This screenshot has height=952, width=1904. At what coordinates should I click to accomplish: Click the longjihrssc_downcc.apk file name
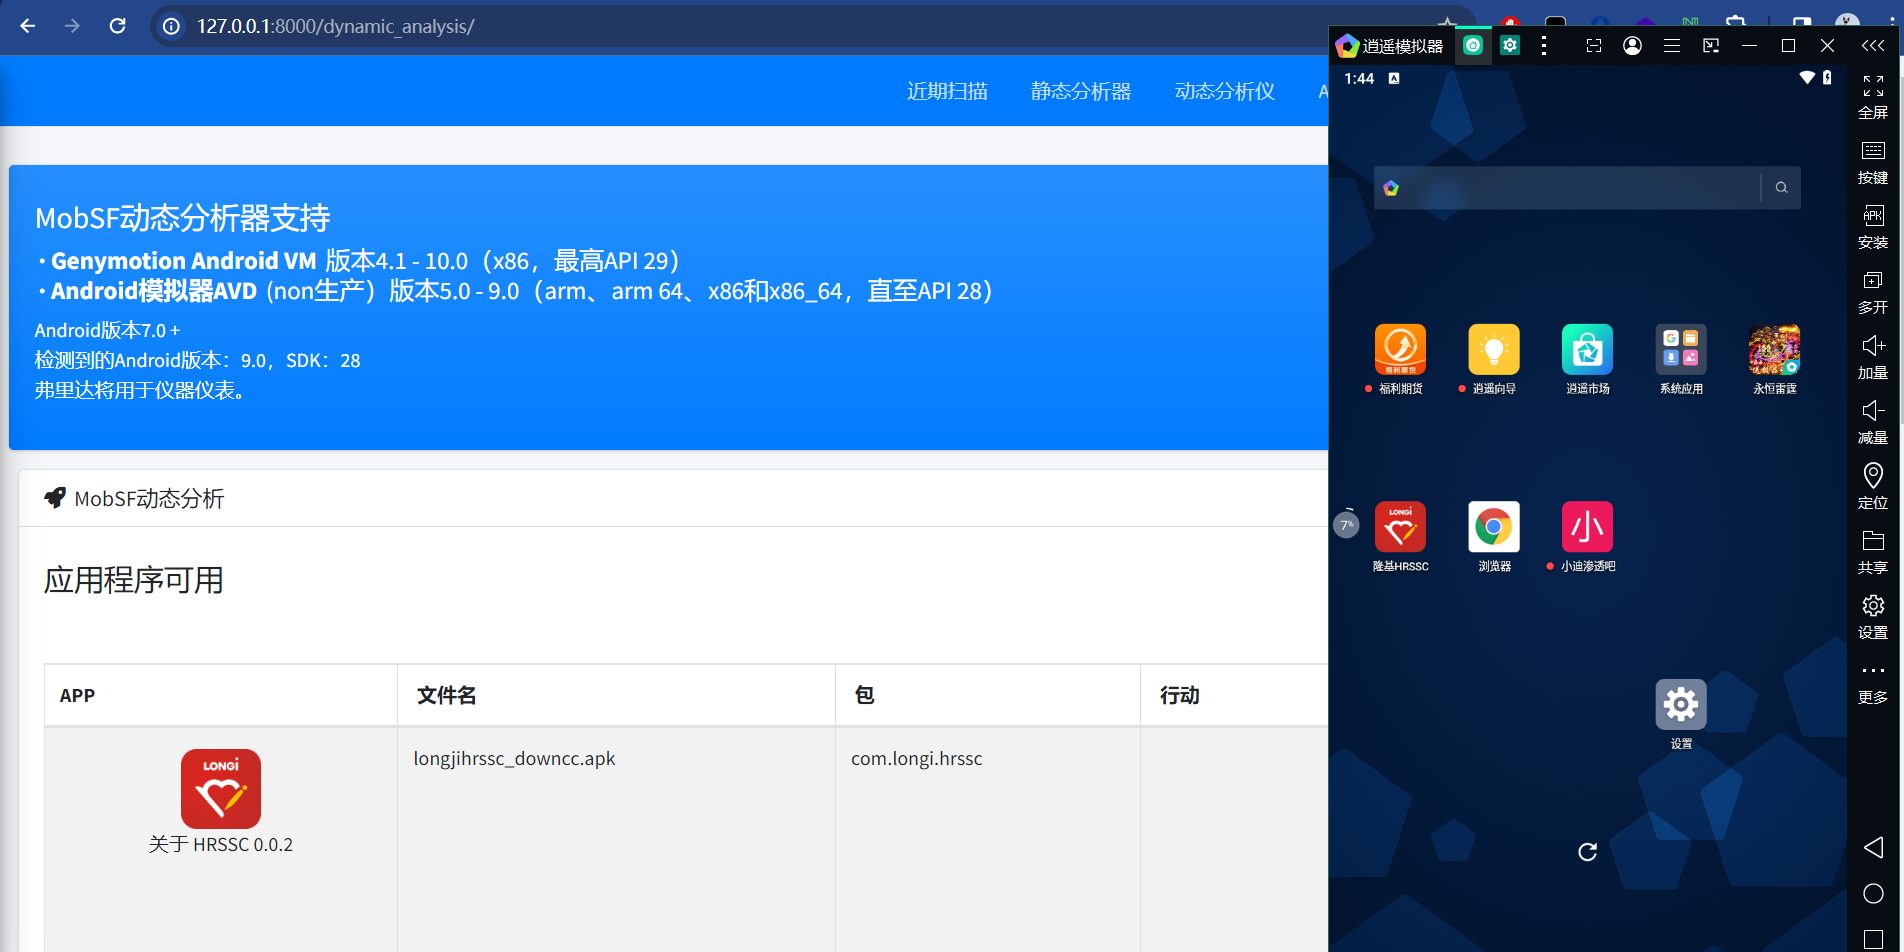tap(514, 759)
